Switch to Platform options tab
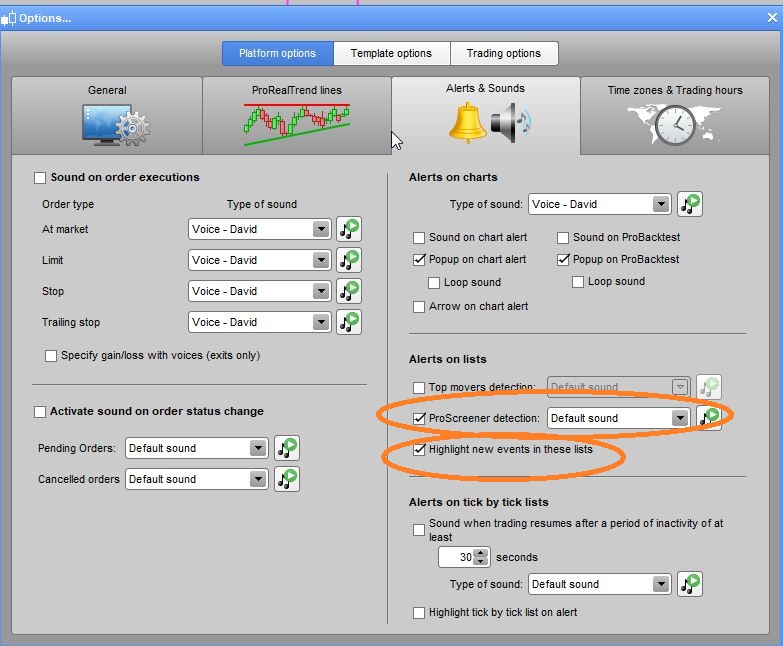This screenshot has width=783, height=646. (278, 53)
